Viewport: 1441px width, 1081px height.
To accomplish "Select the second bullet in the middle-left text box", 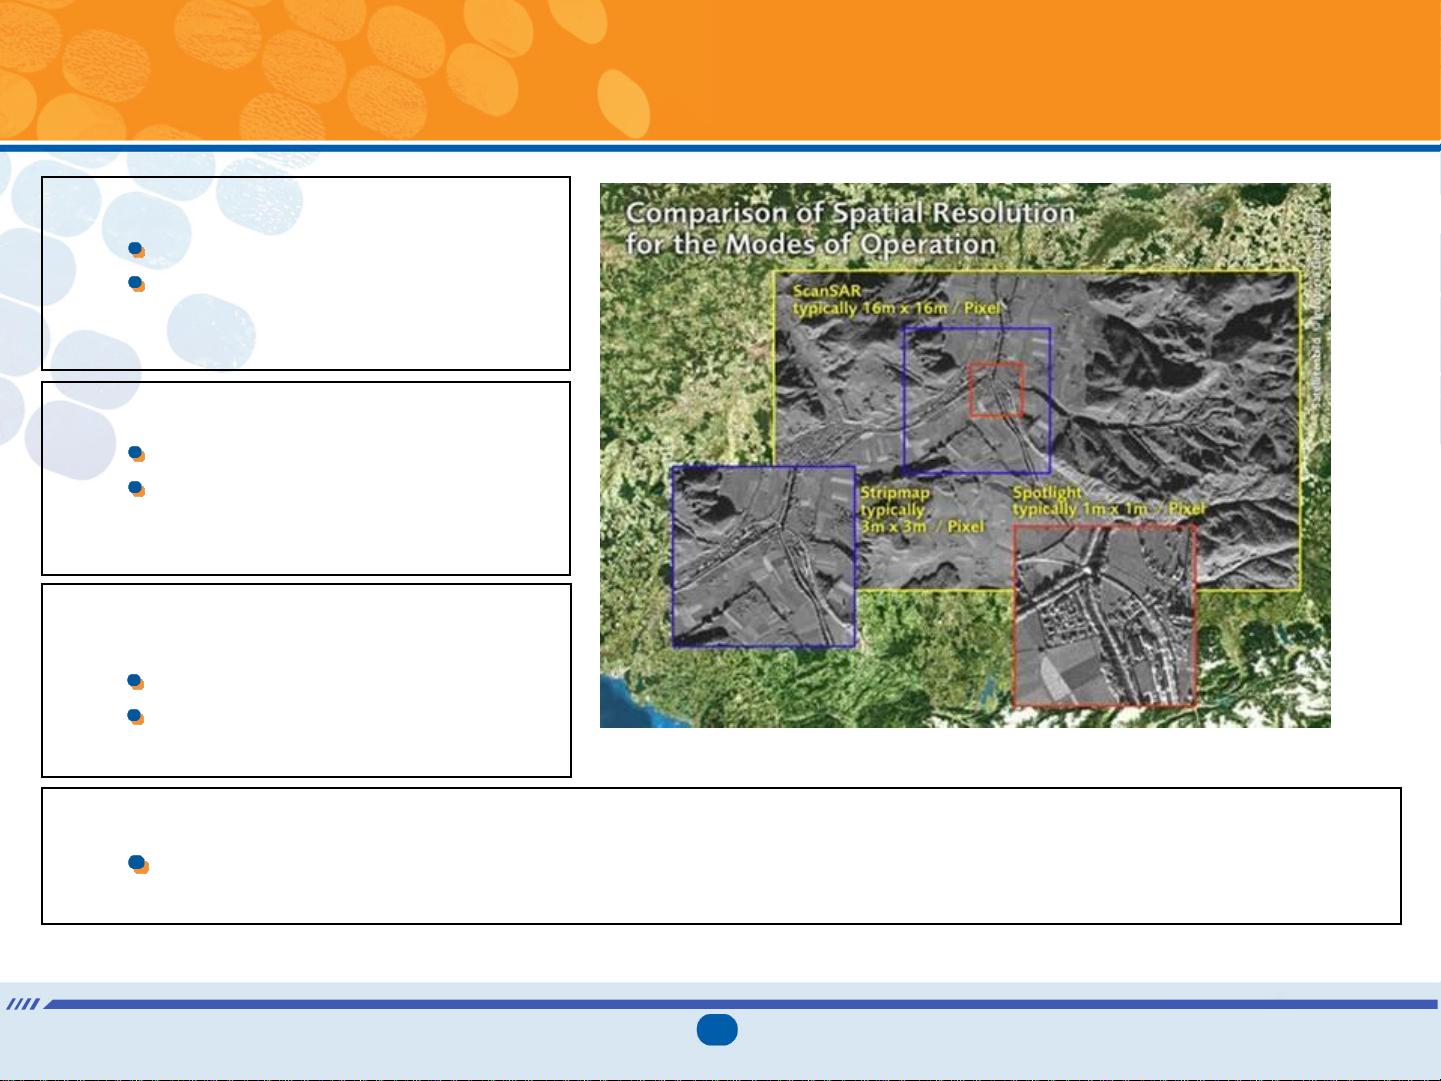I will [137, 489].
